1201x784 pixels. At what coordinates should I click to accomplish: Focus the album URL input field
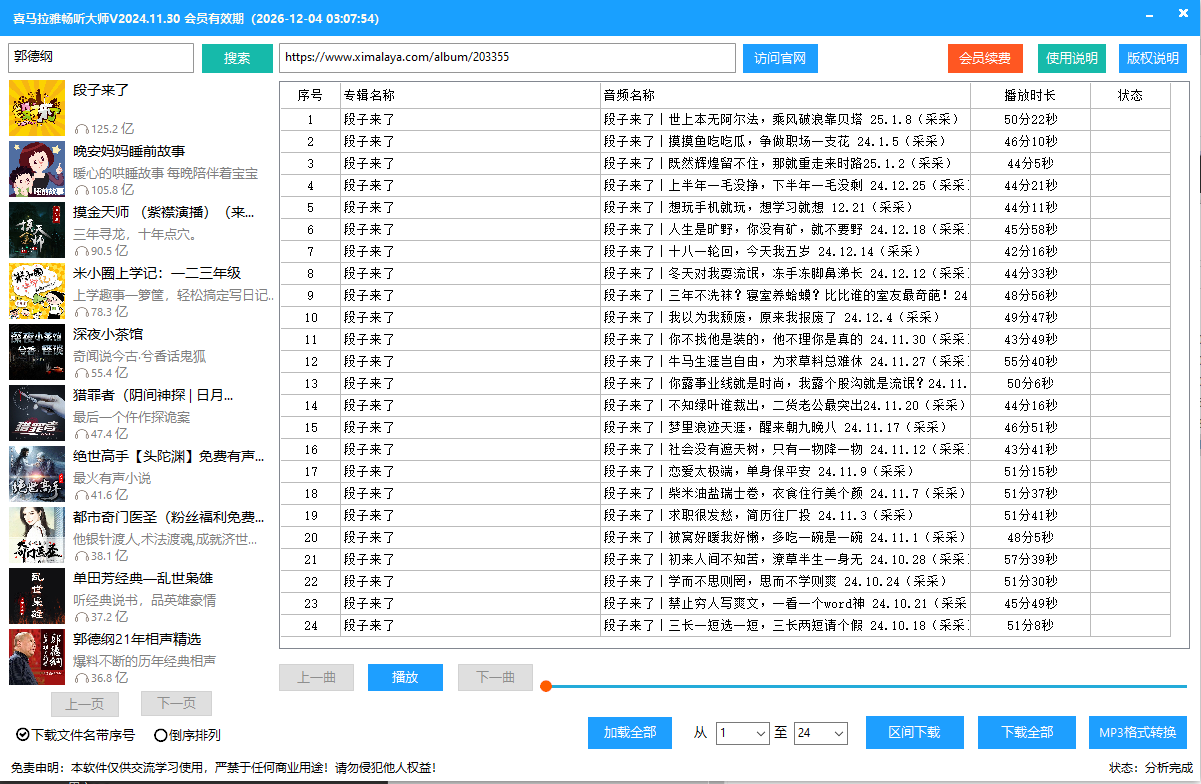point(507,58)
